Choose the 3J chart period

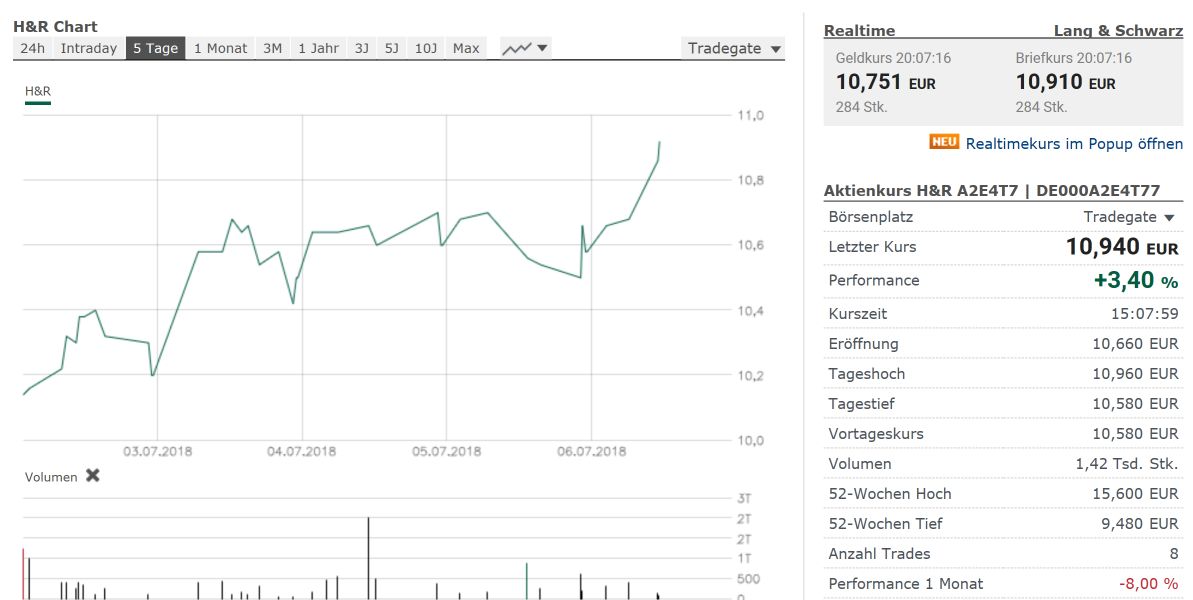click(361, 48)
